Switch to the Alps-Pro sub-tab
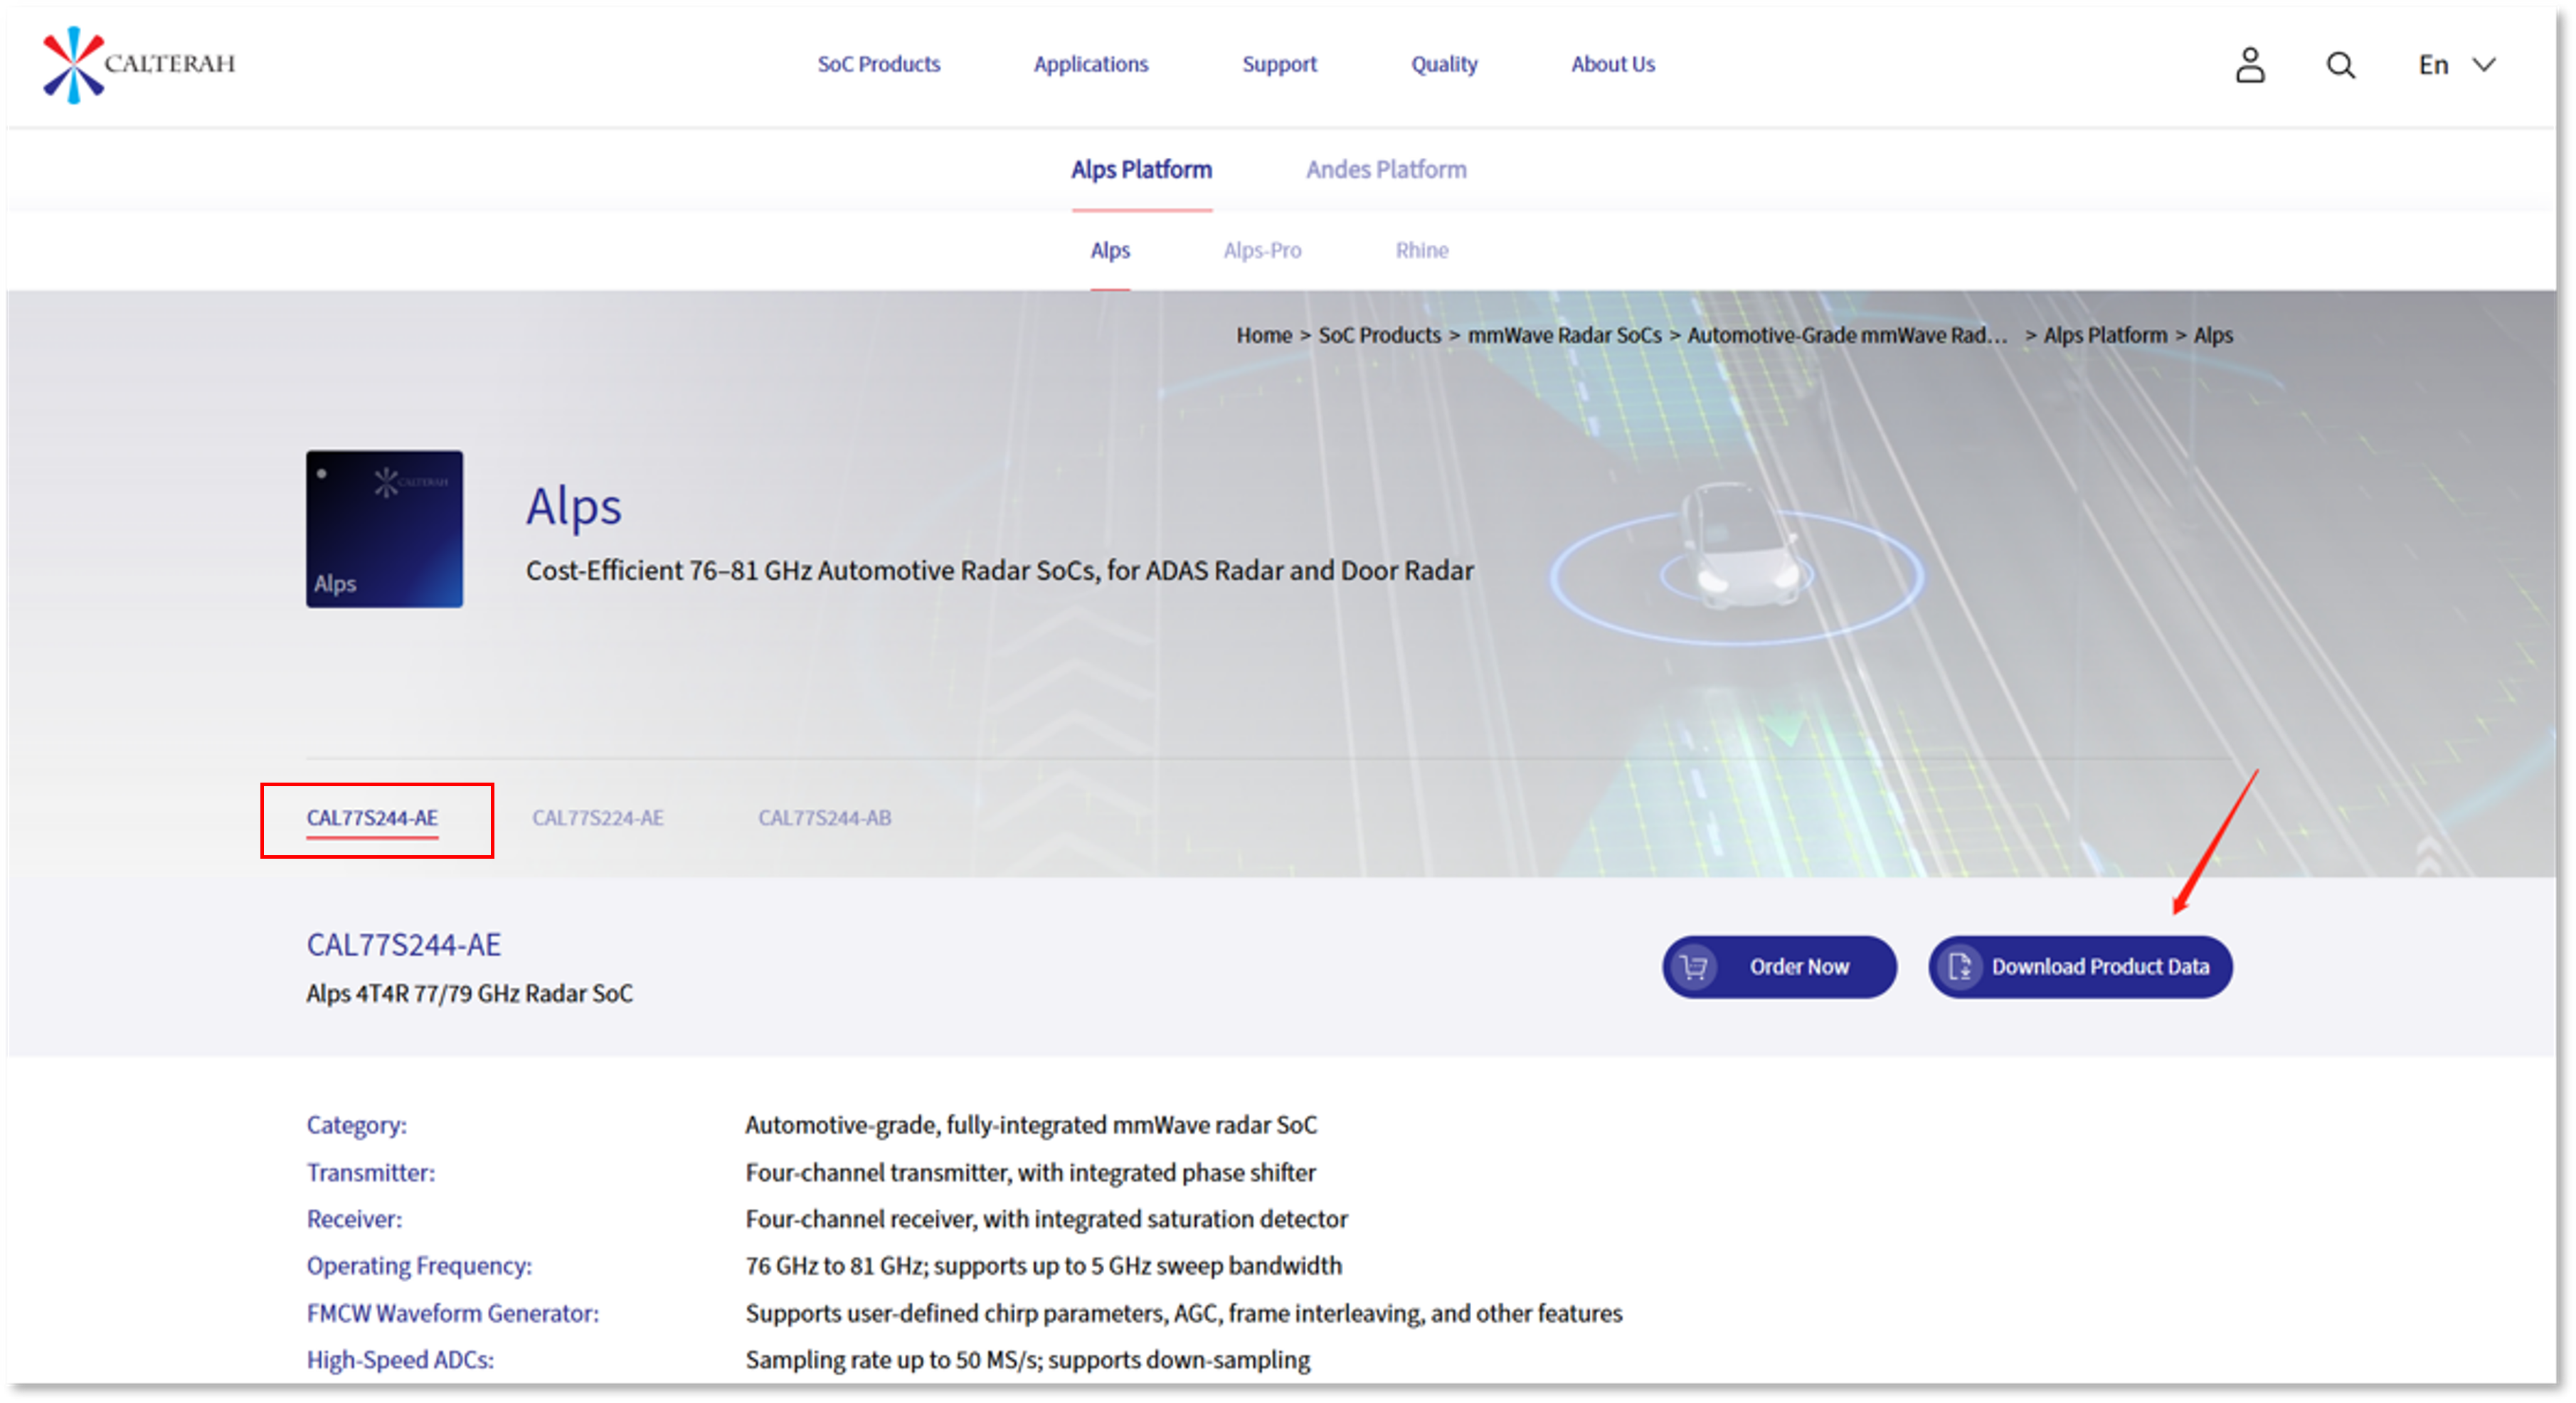The height and width of the screenshot is (1403, 2576). click(x=1261, y=250)
